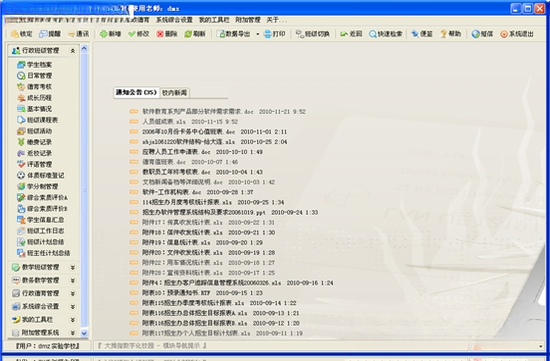
Task: Open 班级课程表 in the sidebar
Action: click(x=38, y=120)
